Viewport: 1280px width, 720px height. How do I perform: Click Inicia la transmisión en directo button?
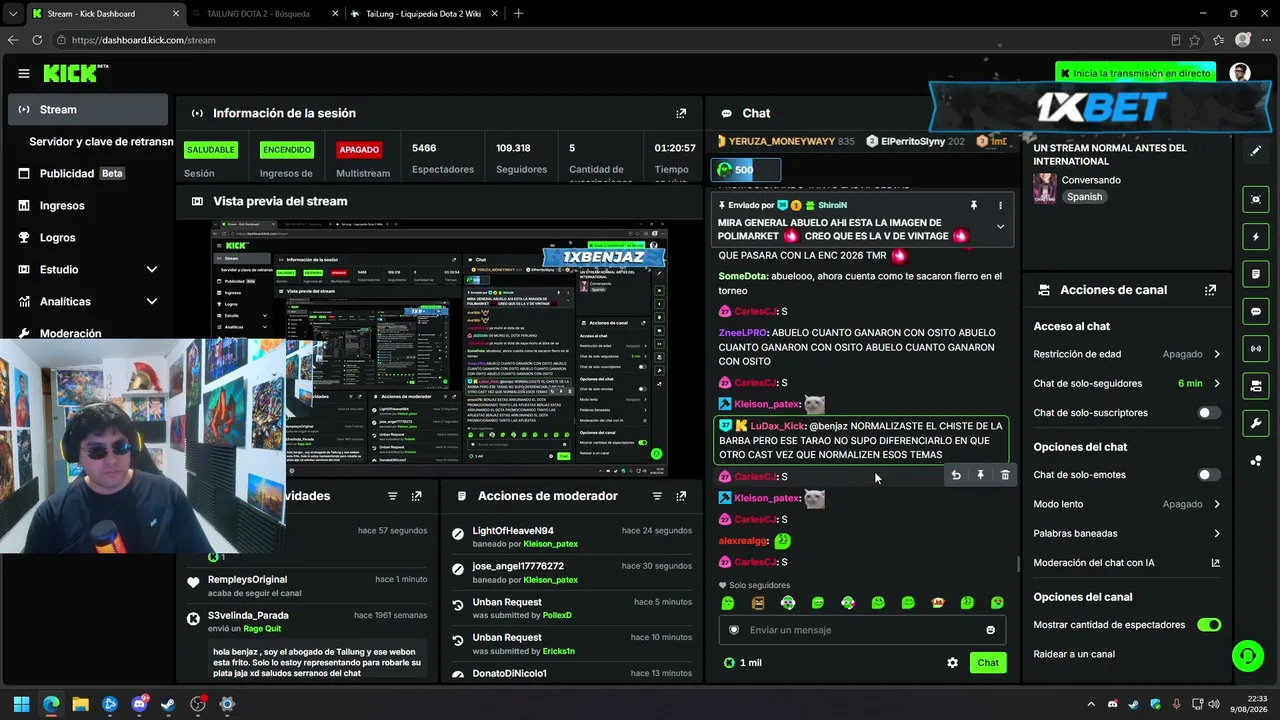point(1136,73)
